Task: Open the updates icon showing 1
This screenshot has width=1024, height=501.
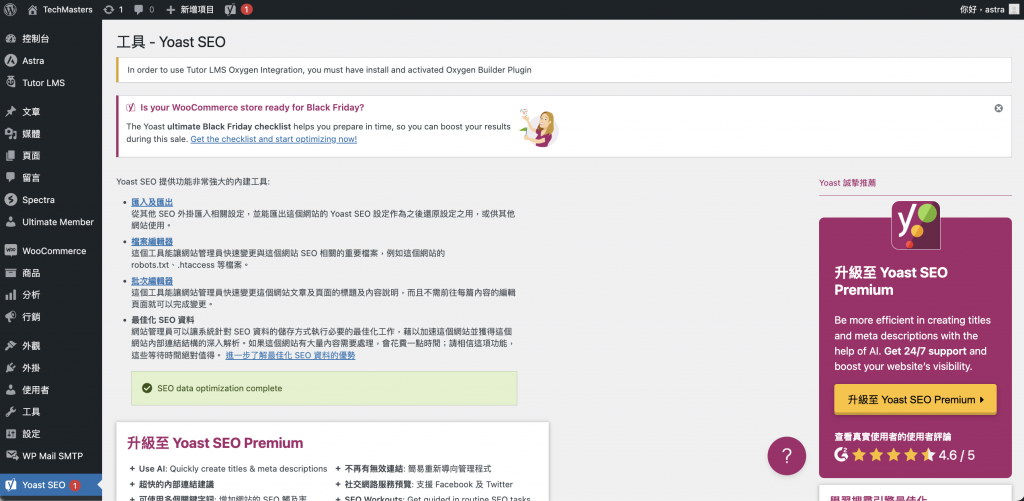Action: (108, 9)
